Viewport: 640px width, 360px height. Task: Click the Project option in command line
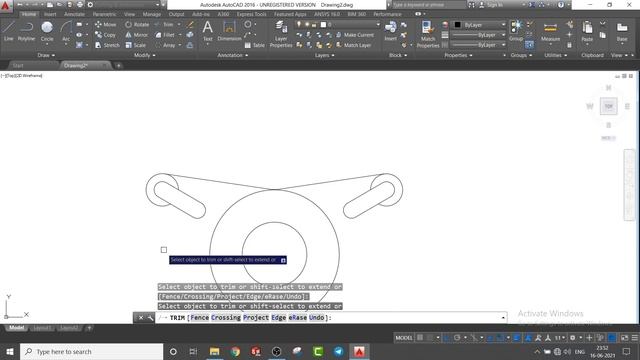[256, 318]
